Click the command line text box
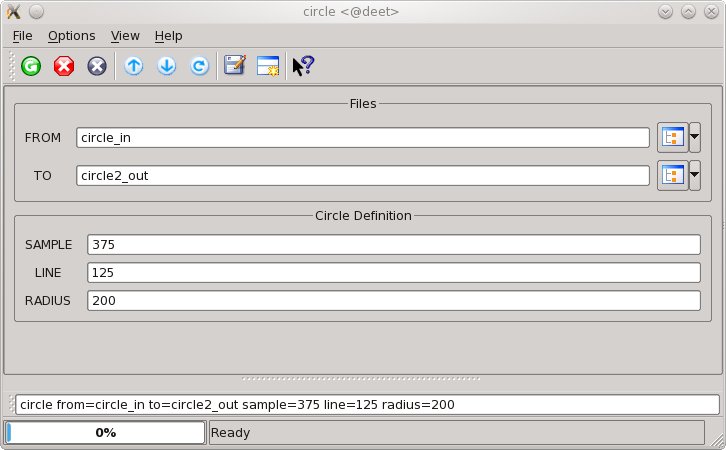The width and height of the screenshot is (726, 450). pos(367,404)
